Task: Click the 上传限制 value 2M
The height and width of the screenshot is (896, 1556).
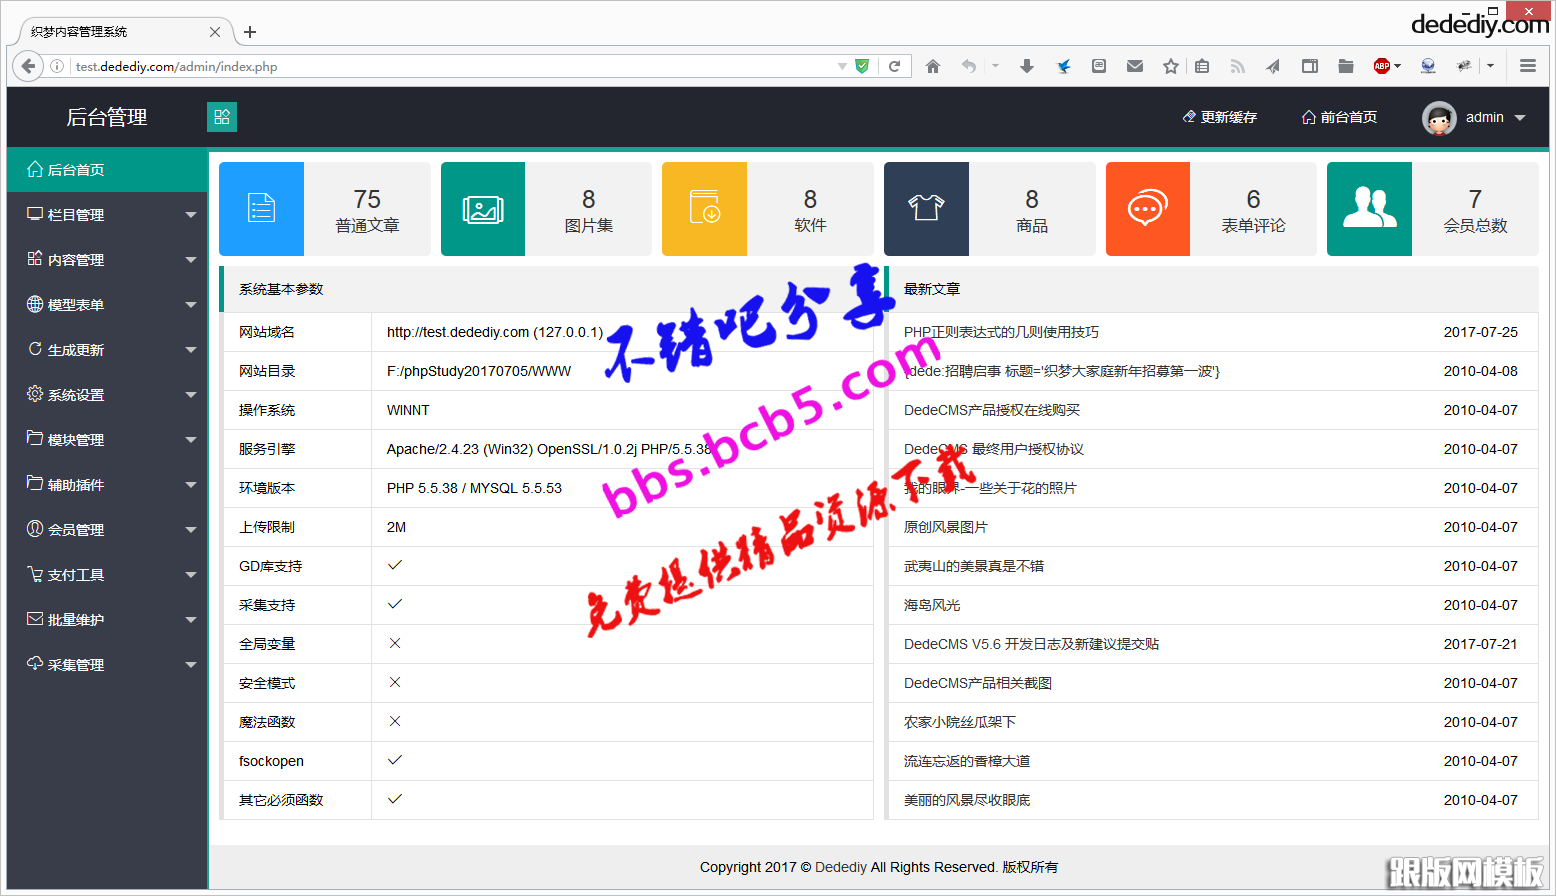Action: point(396,527)
